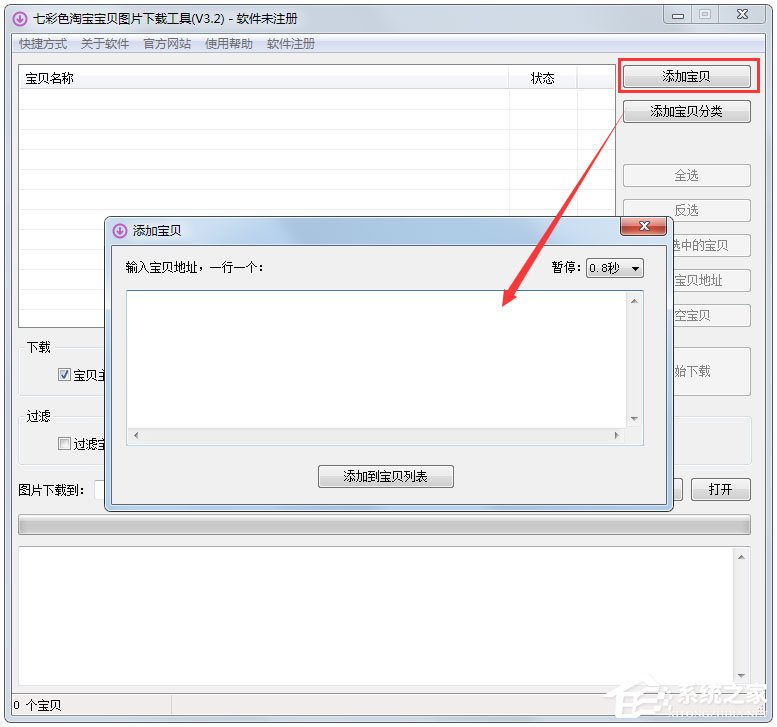Viewport: 777px width, 727px height.
Task: Open the 软件注册 menu
Action: [290, 44]
